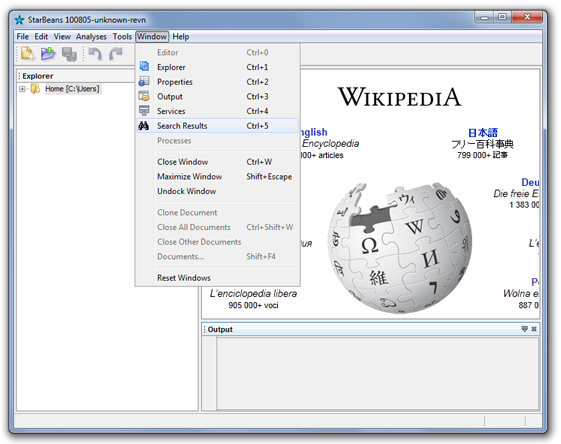Viewport: 561px width, 444px height.
Task: Click the binoculars Search Results icon
Action: (x=144, y=126)
